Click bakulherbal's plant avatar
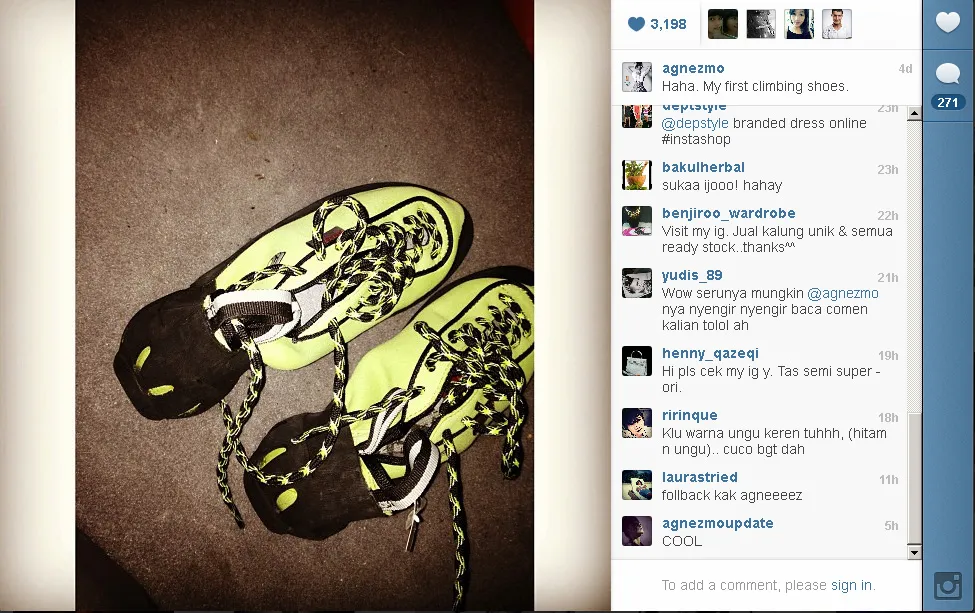Screen dimensions: 975x613 click(637, 175)
